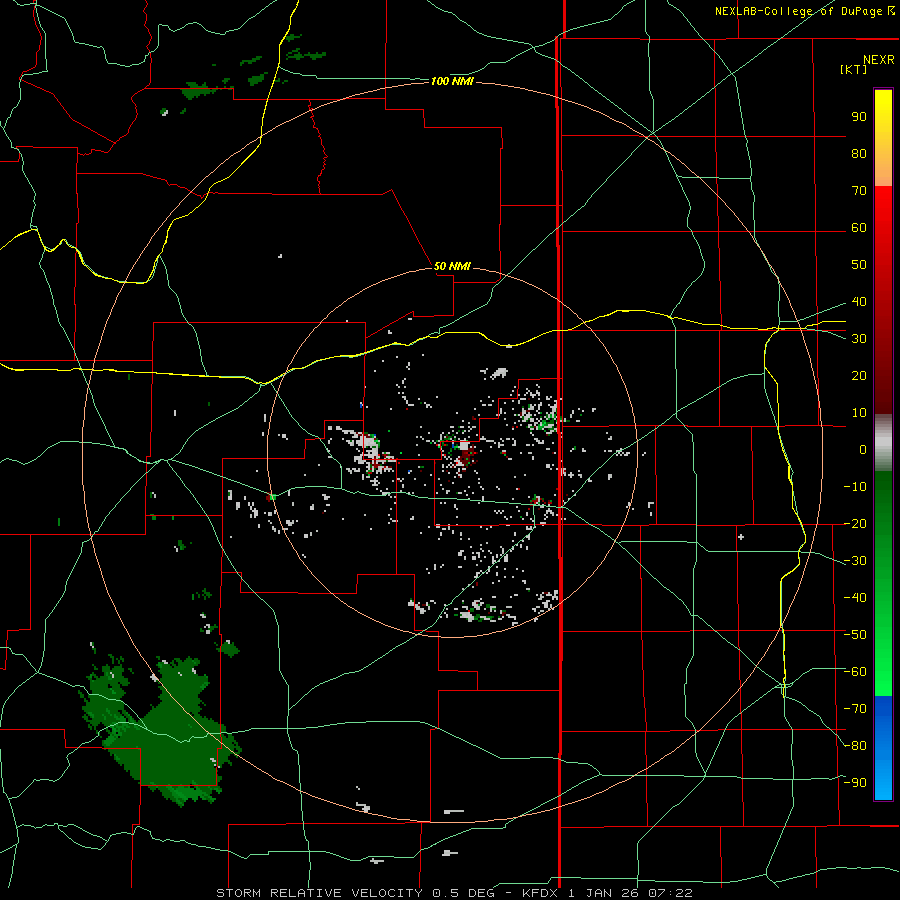Click the gray zero-velocity segment of color bar

coord(883,443)
